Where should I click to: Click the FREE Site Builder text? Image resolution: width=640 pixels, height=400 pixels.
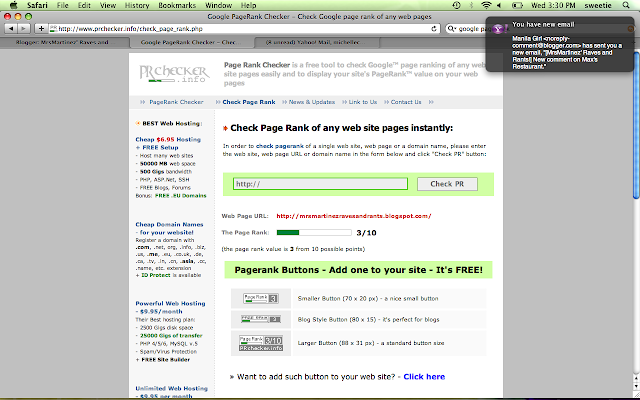coord(165,360)
